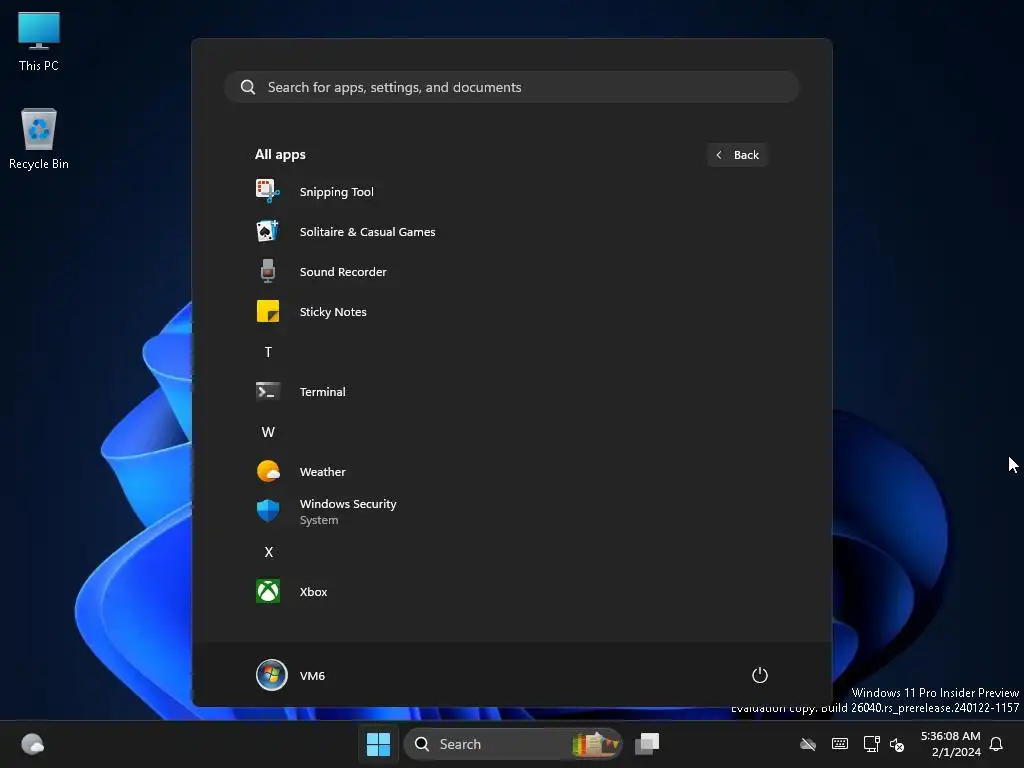
Task: Launch the green Xbox icon
Action: (268, 591)
